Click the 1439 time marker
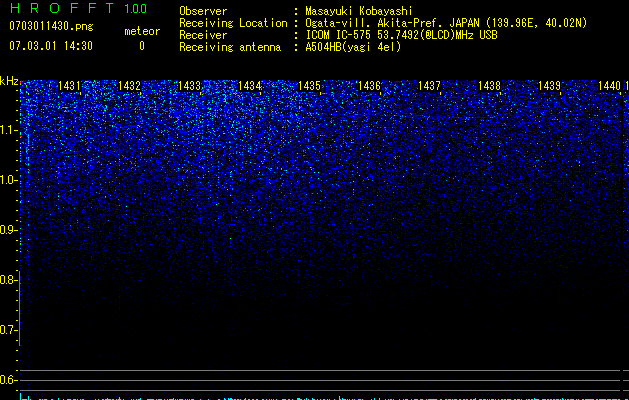 tap(549, 86)
